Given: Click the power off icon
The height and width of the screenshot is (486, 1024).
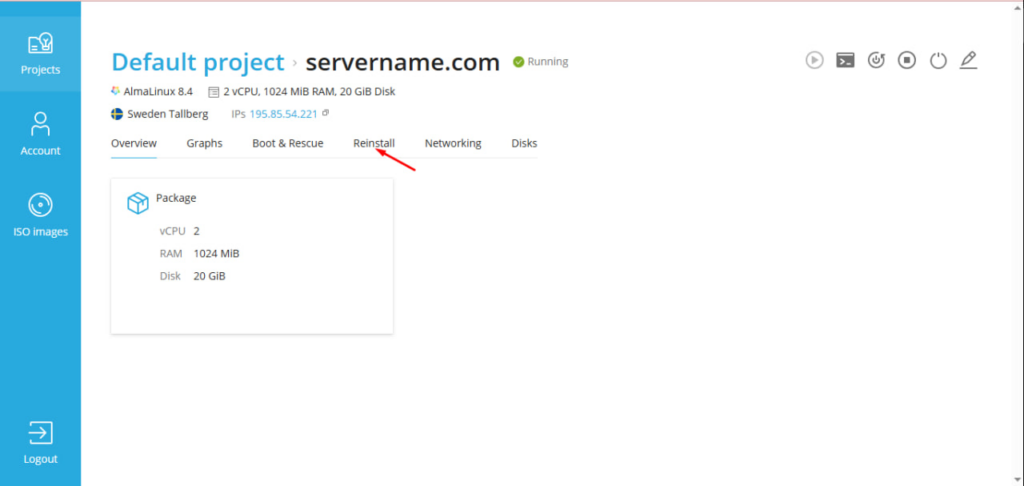Looking at the screenshot, I should pyautogui.click(x=937, y=60).
